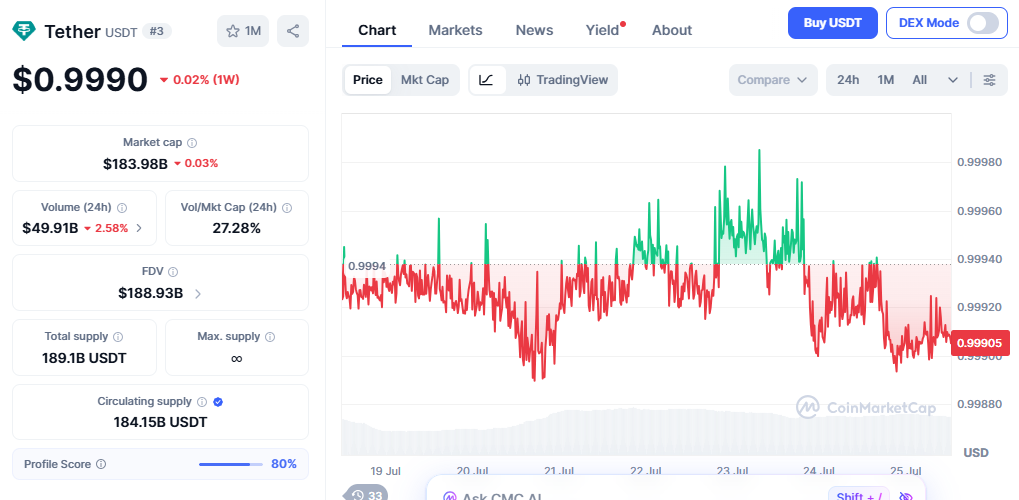Viewport: 1019px width, 500px height.
Task: Click the volume histogram below the price chart
Action: click(647, 432)
